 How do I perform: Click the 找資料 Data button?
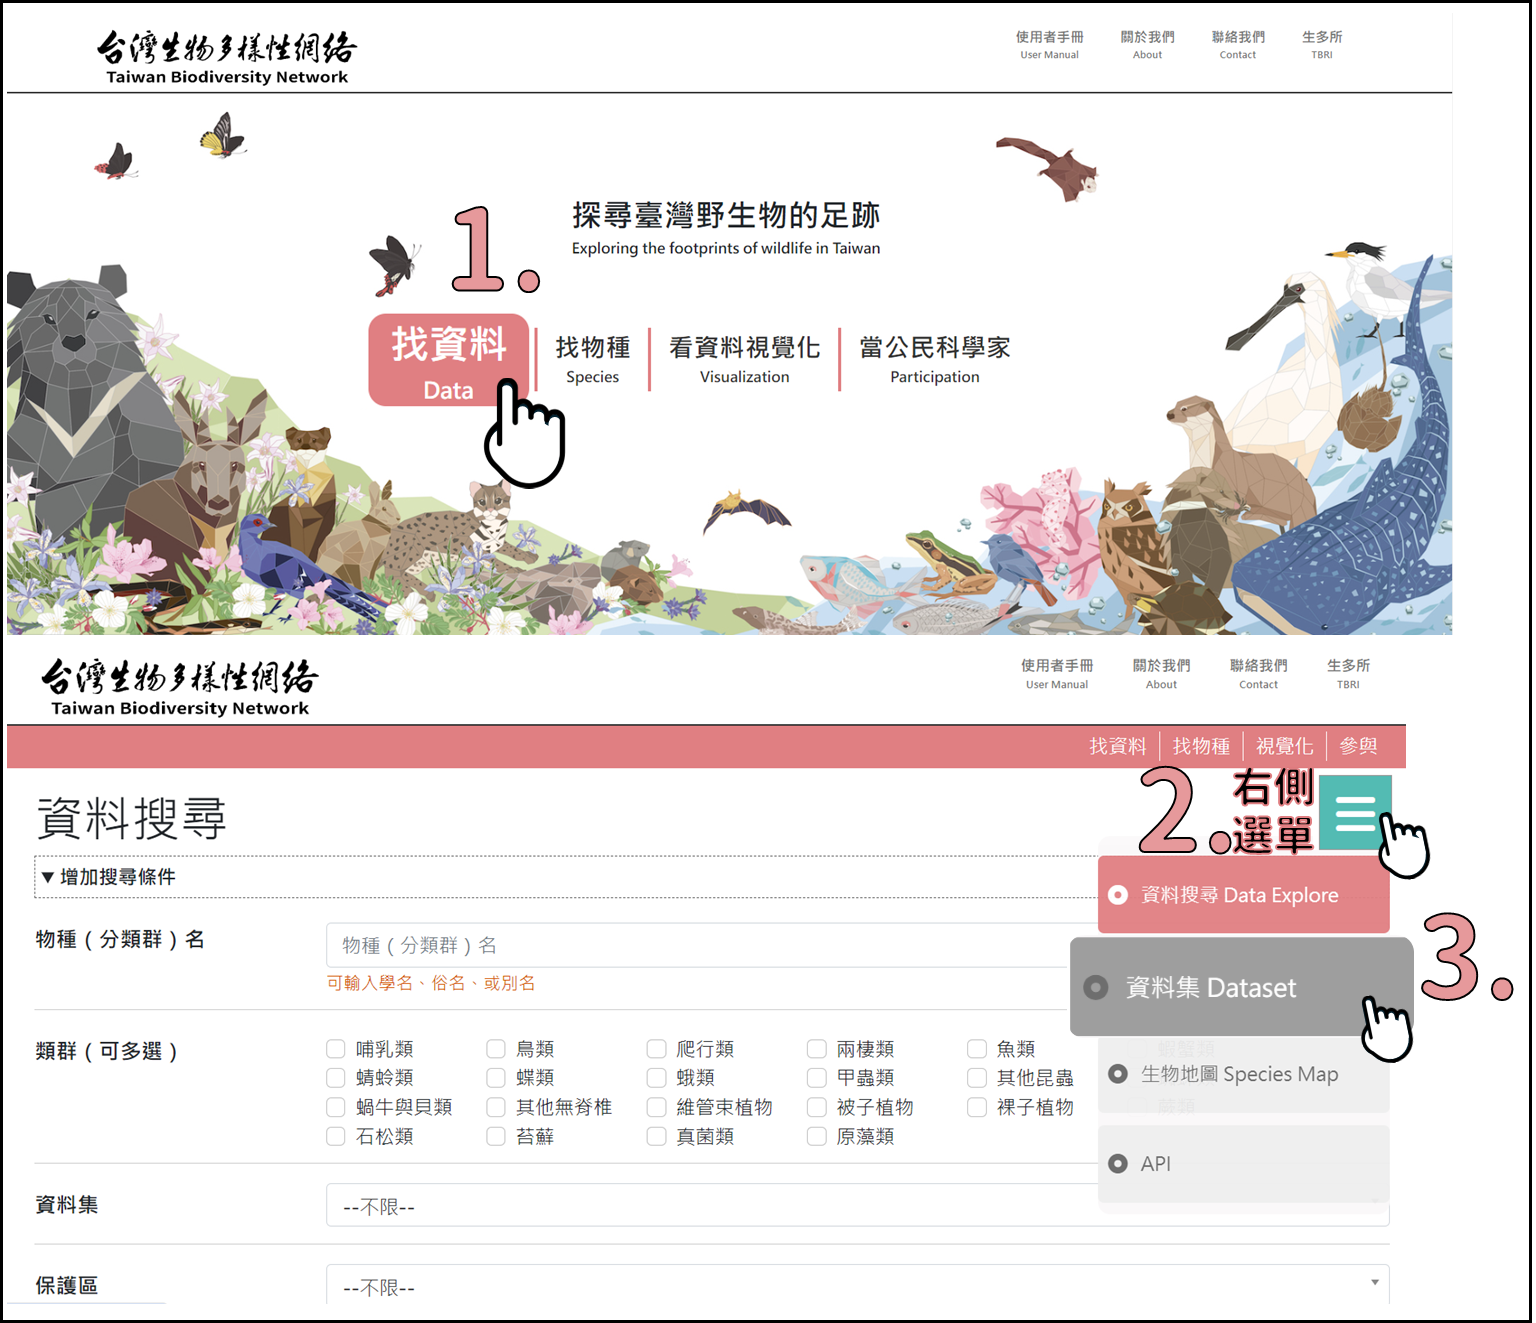pos(448,360)
